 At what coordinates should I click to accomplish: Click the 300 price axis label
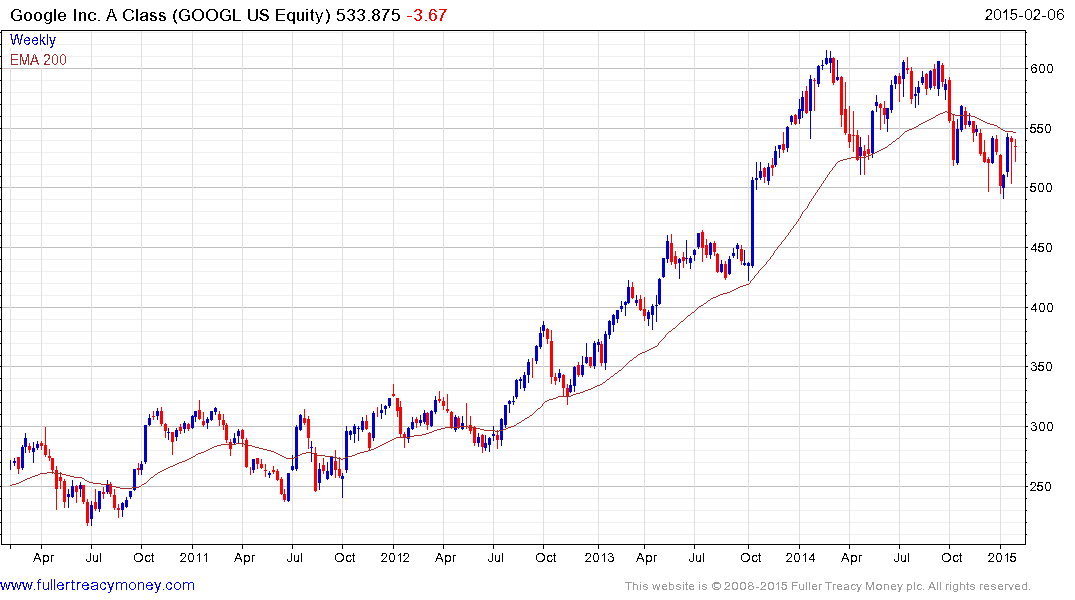click(1041, 427)
